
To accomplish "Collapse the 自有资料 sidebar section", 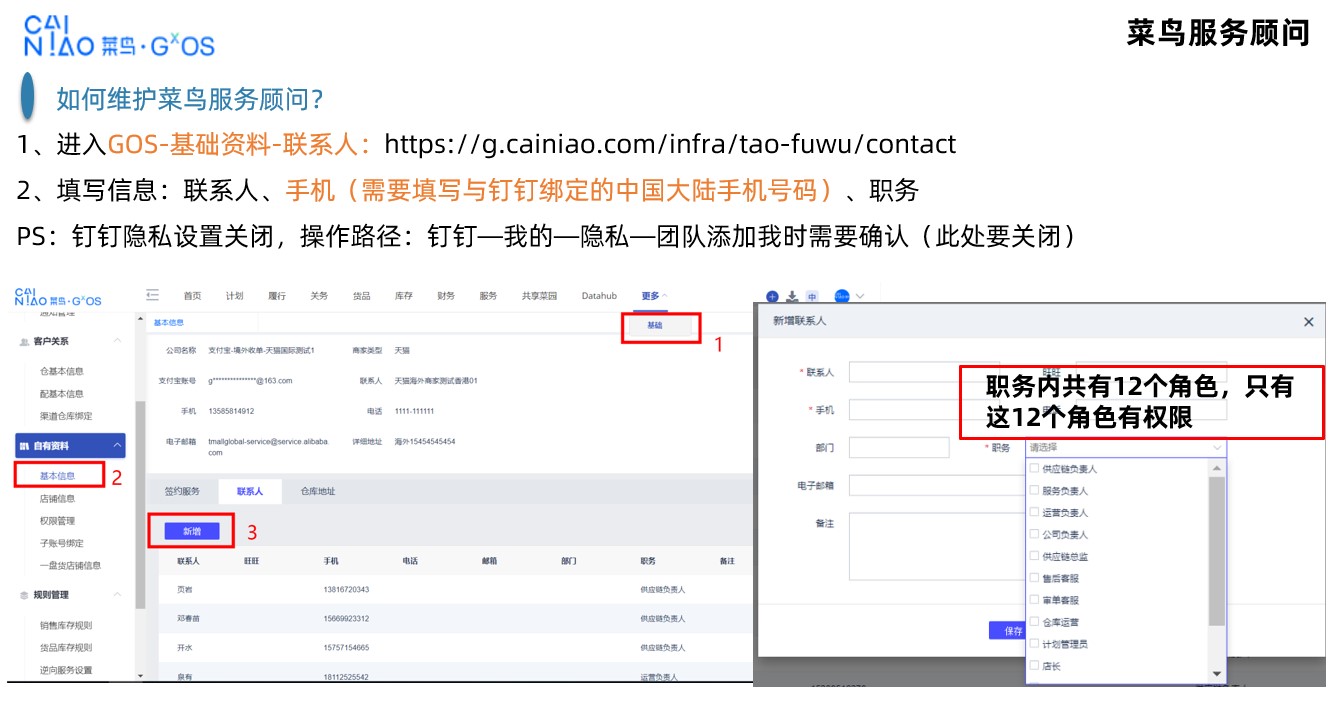I will (118, 445).
